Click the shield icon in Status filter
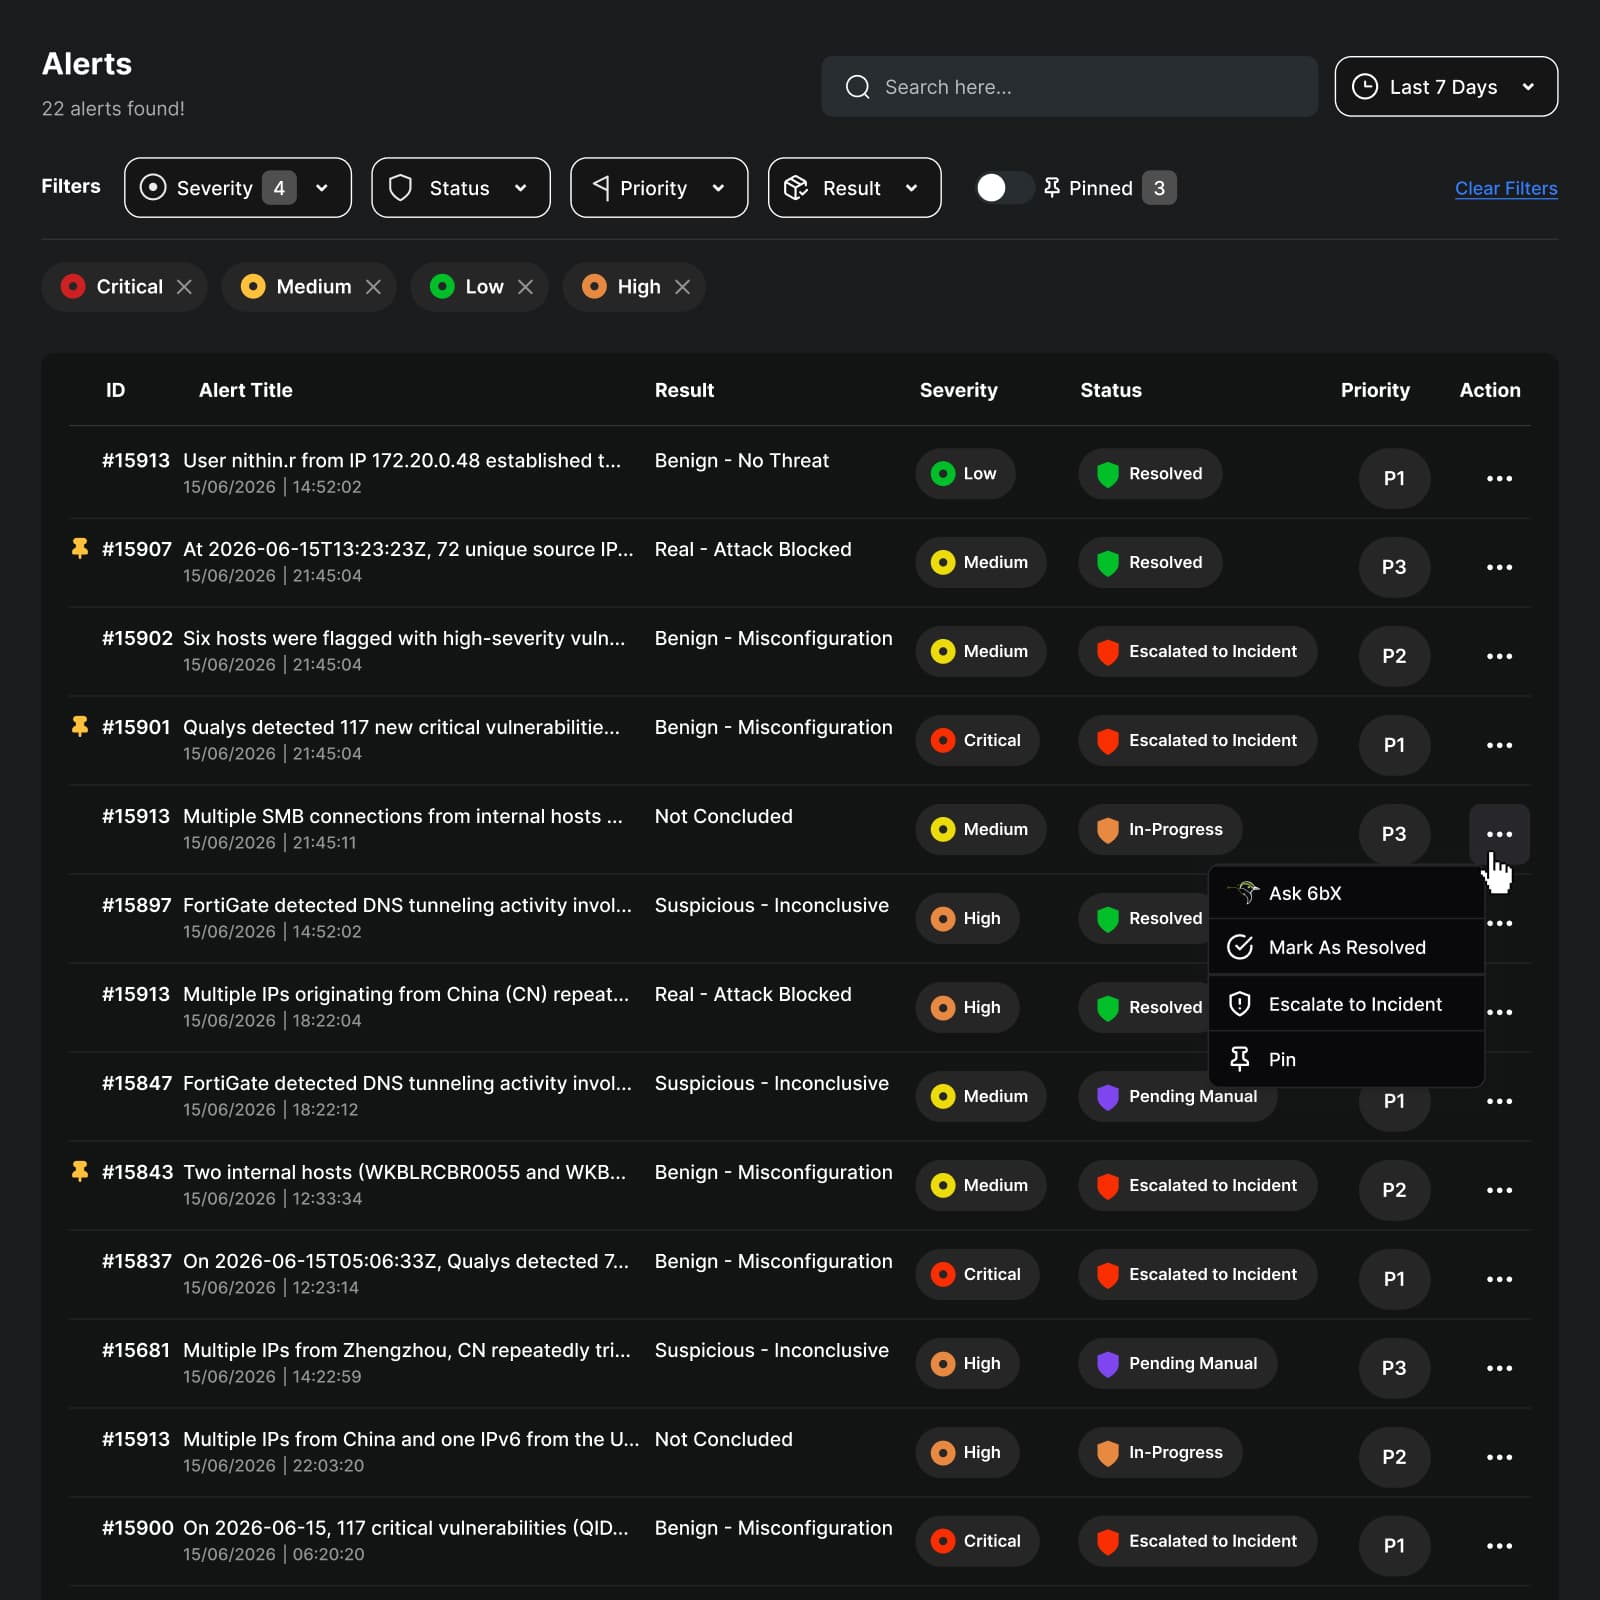 (400, 188)
